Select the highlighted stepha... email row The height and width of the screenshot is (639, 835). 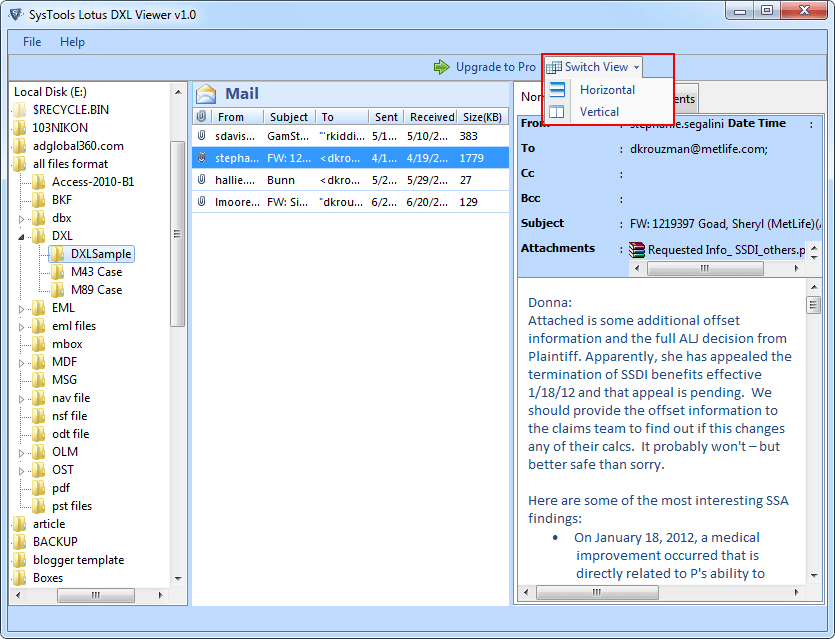point(350,158)
